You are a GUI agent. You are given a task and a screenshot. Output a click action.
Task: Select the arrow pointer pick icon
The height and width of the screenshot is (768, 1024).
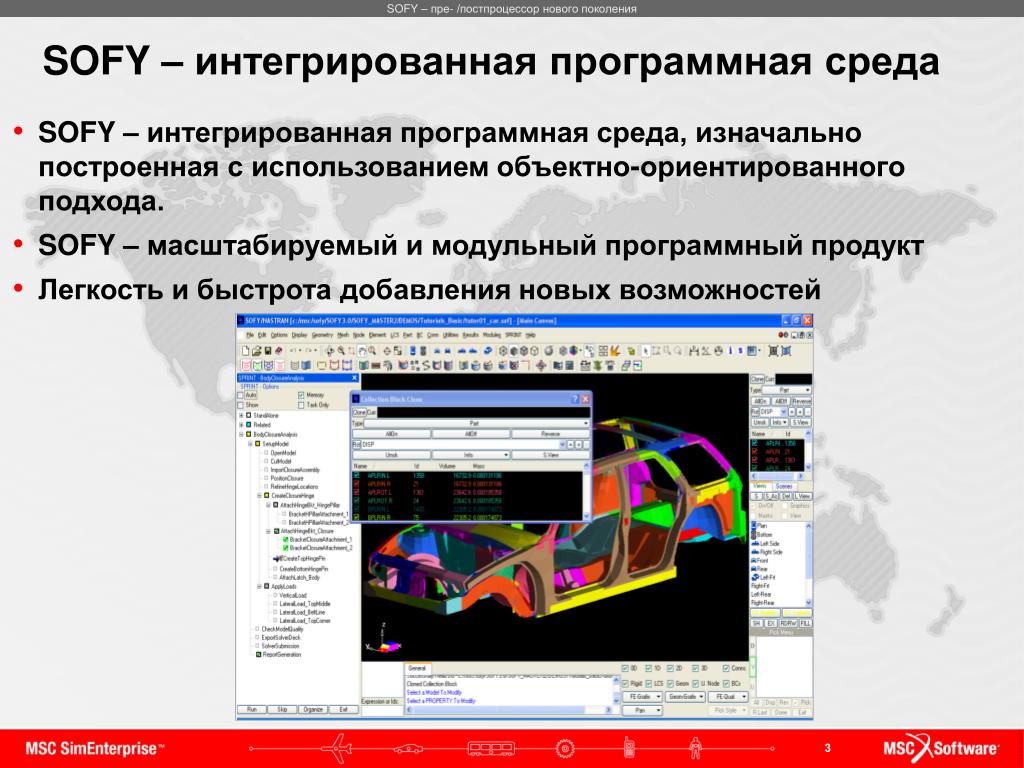click(646, 351)
